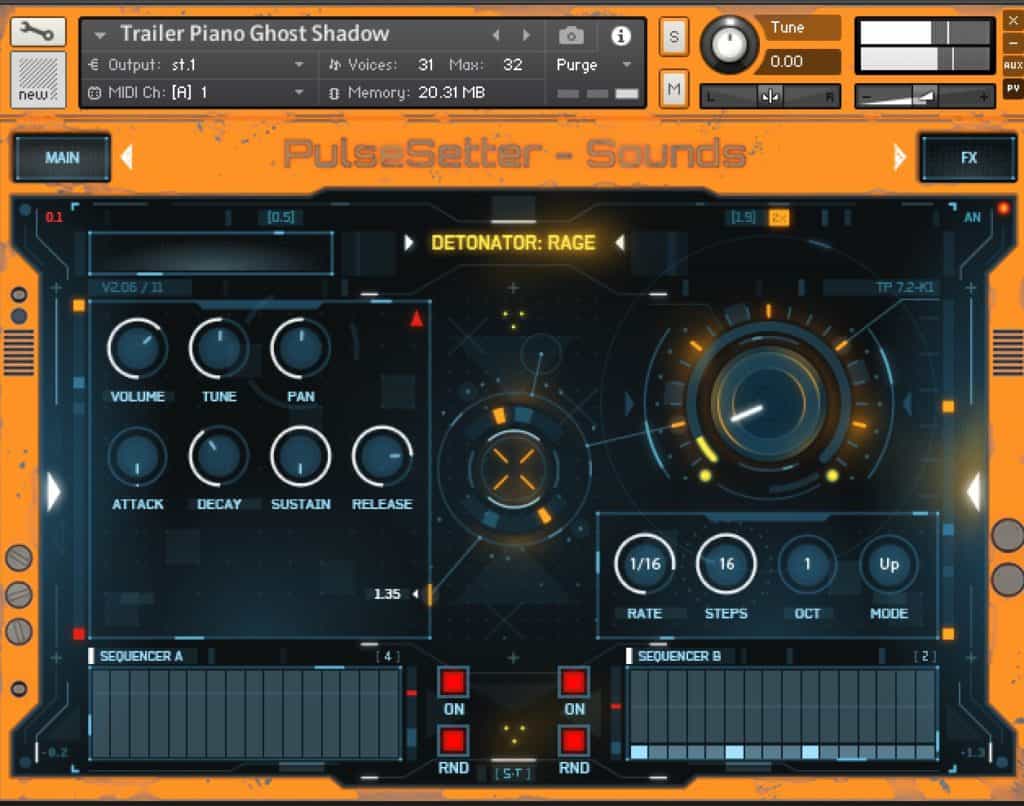This screenshot has height=806, width=1024.
Task: Toggle the S-T switch at bottom center
Action: (513, 774)
